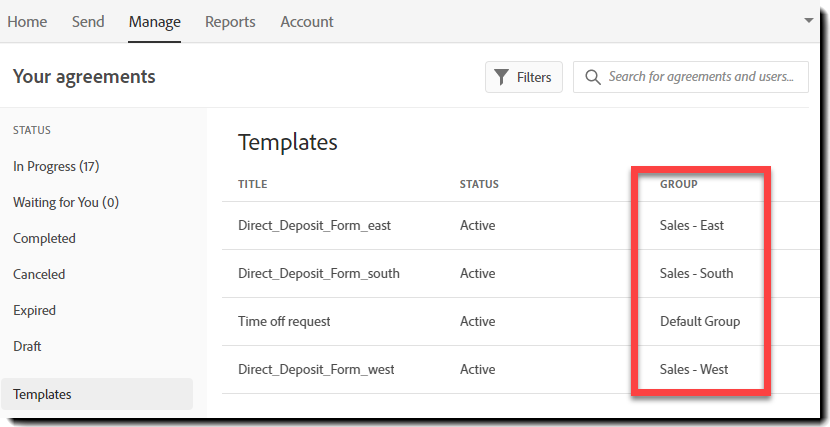View Expired agreements

(x=34, y=310)
